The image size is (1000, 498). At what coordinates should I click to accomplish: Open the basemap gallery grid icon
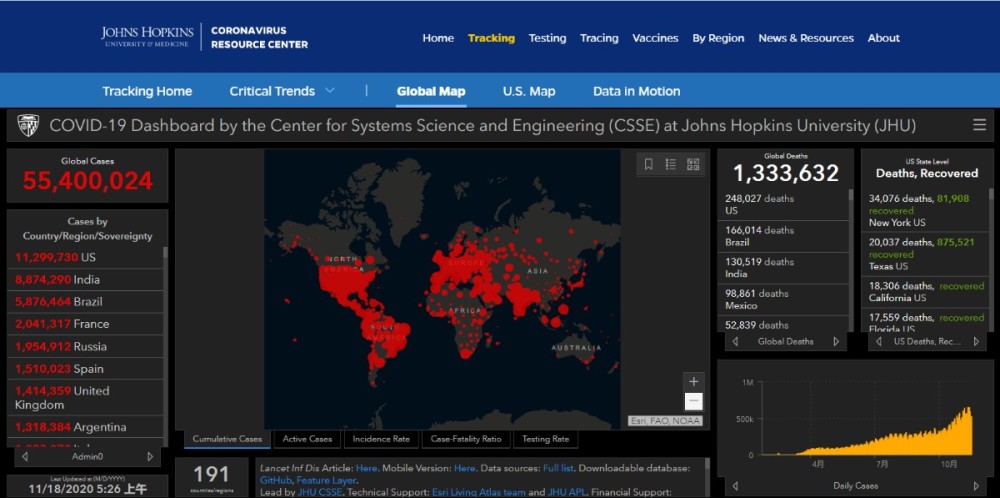(x=693, y=165)
